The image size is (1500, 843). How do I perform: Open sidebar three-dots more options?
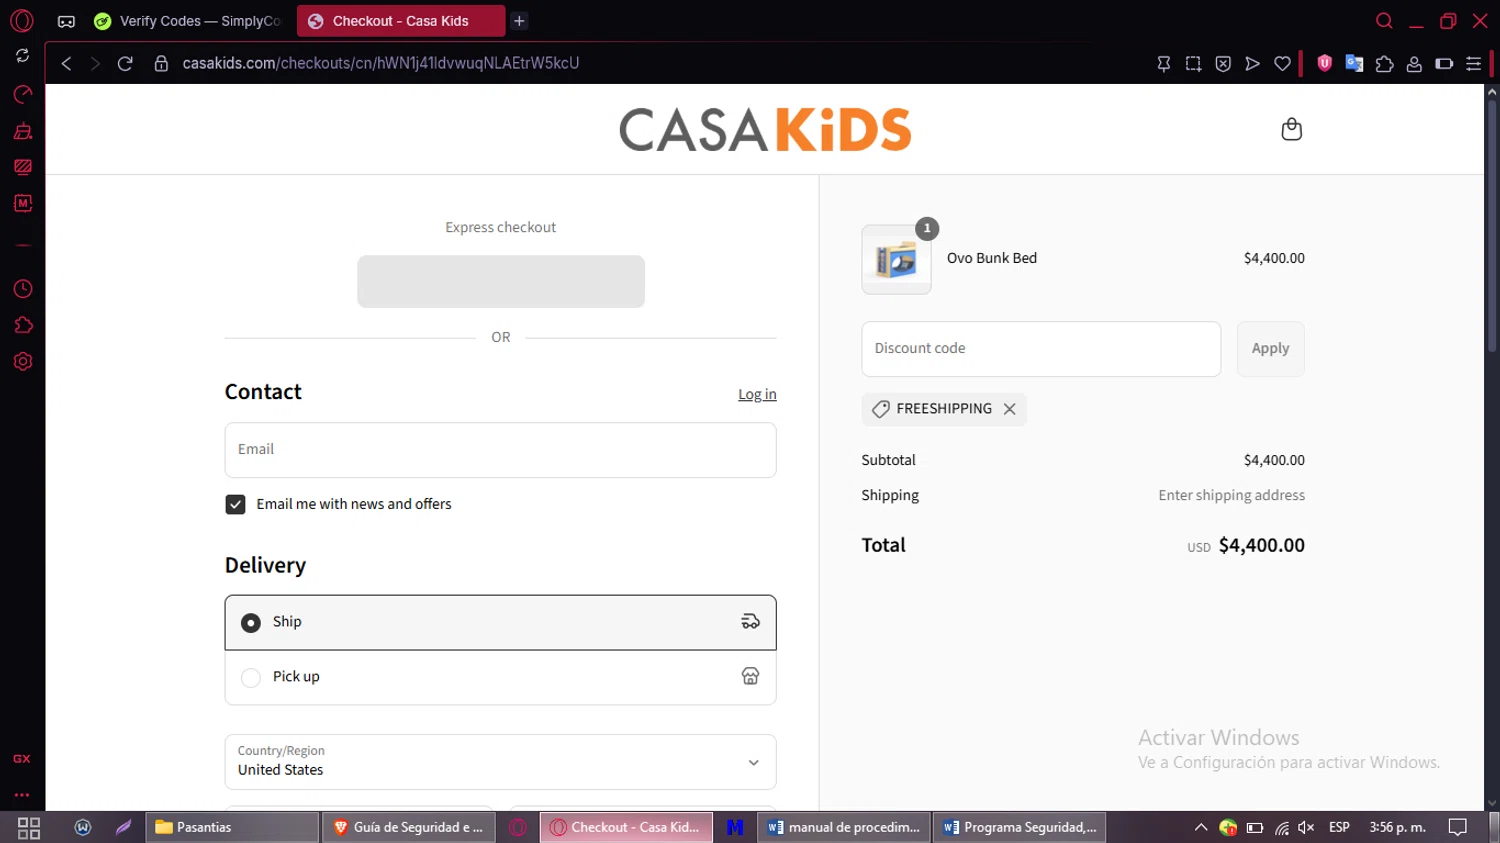(x=22, y=795)
